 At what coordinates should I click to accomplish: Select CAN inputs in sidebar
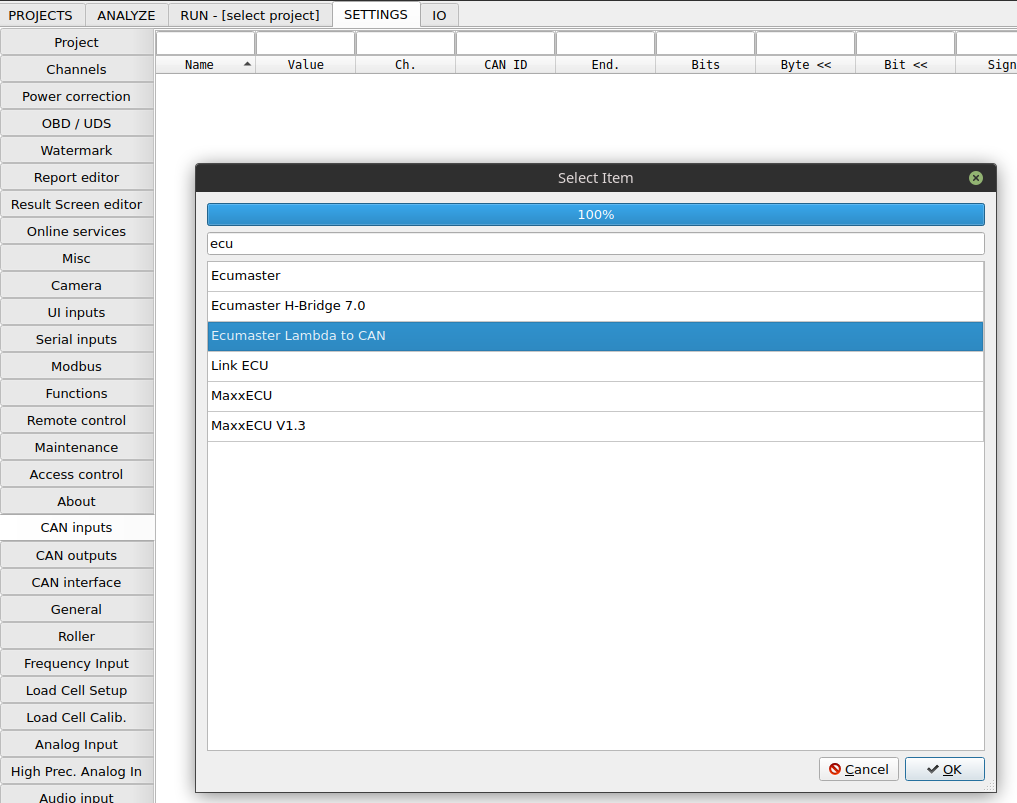pos(77,528)
